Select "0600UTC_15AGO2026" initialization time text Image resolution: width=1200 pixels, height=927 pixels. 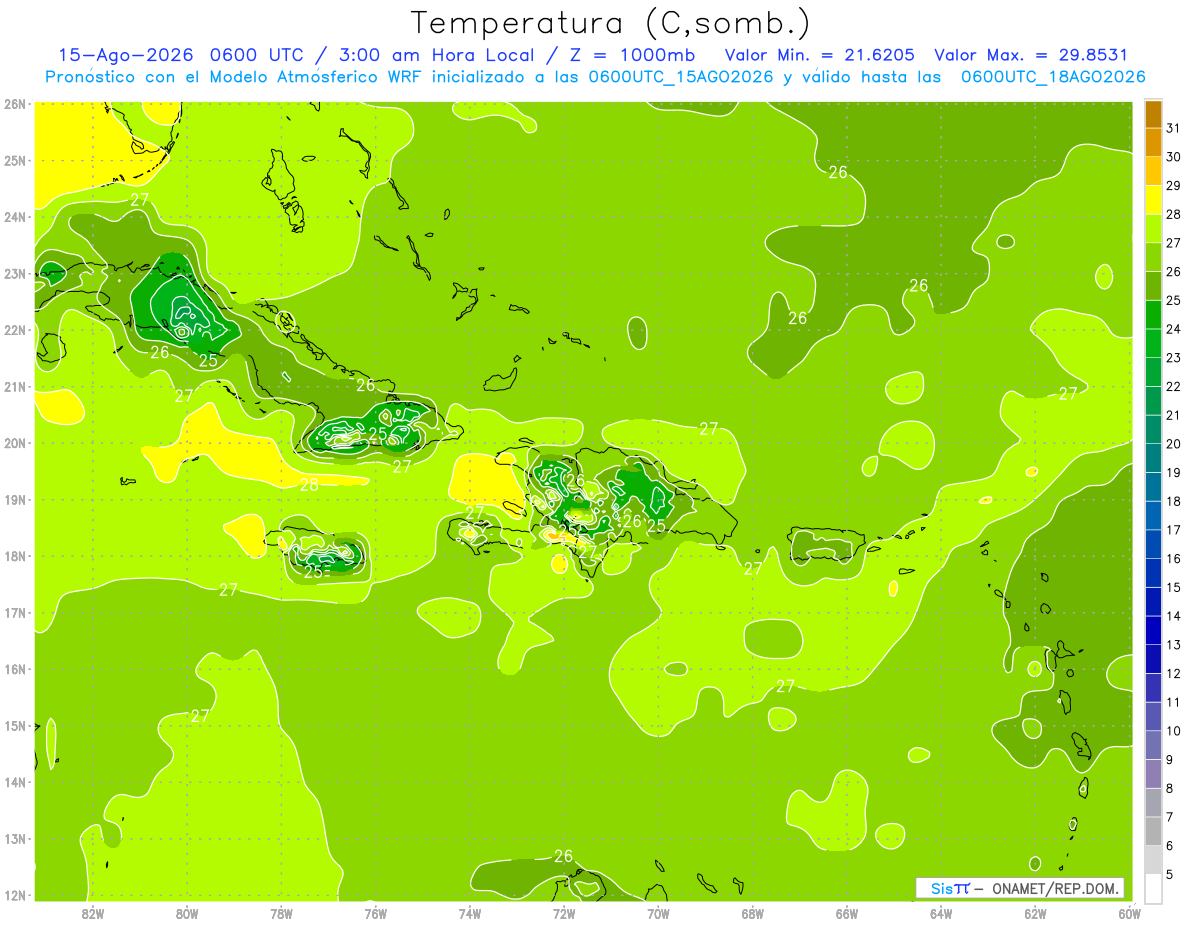click(681, 77)
